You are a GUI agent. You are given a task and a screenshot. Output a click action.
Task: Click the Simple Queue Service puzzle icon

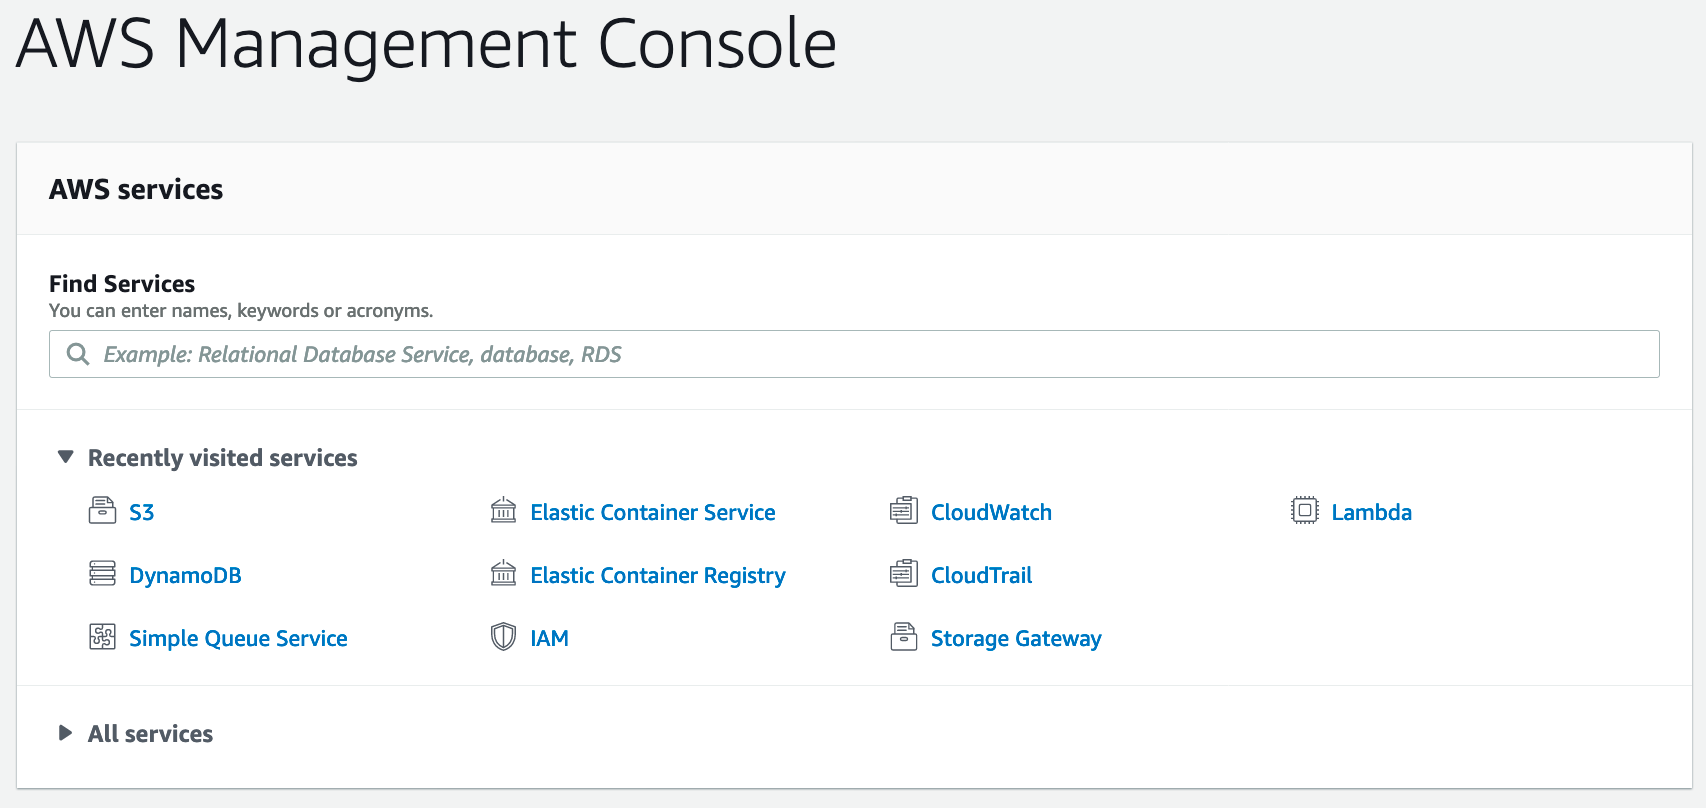pyautogui.click(x=102, y=637)
